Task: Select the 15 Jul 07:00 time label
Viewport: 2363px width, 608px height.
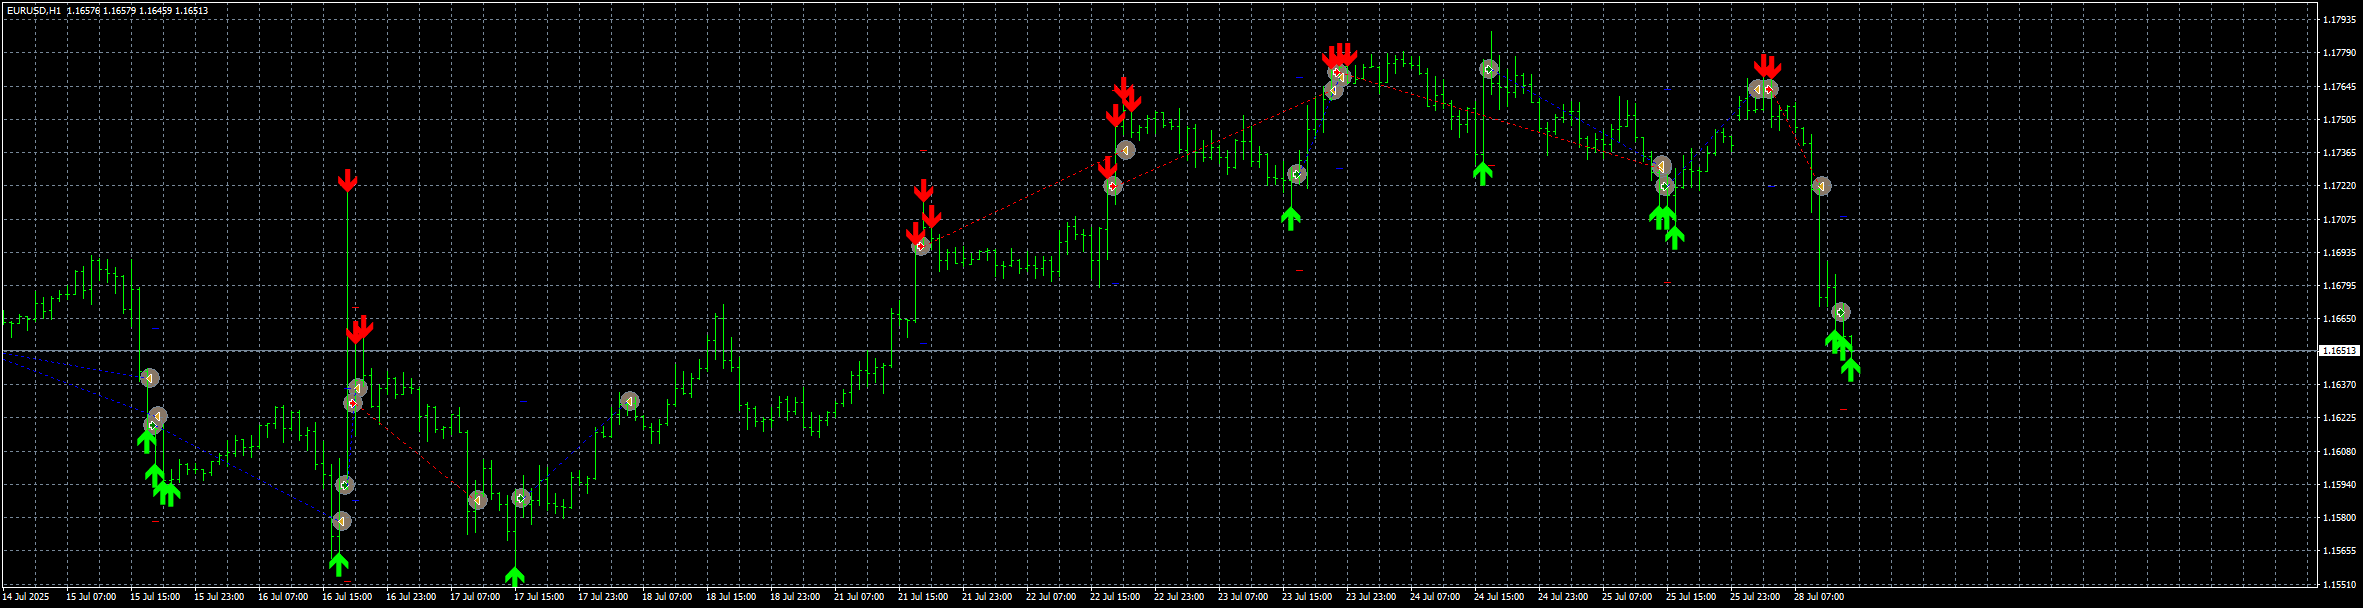Action: [x=91, y=597]
